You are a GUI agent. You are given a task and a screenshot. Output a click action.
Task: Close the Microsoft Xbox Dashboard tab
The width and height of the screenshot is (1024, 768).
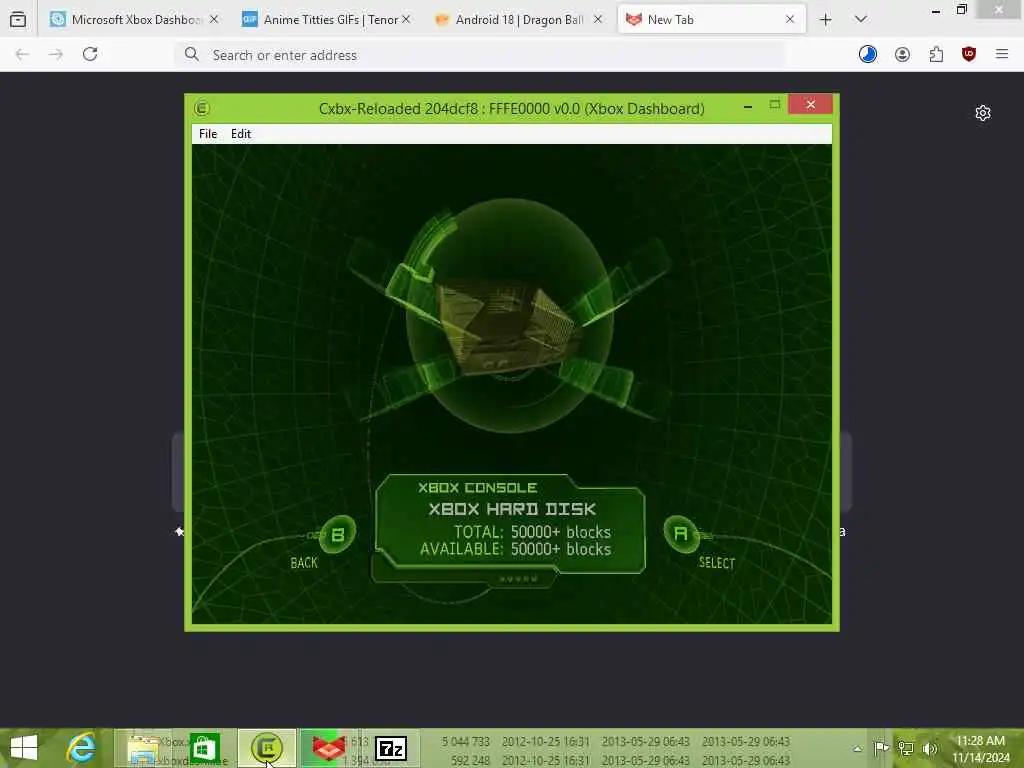pyautogui.click(x=214, y=20)
